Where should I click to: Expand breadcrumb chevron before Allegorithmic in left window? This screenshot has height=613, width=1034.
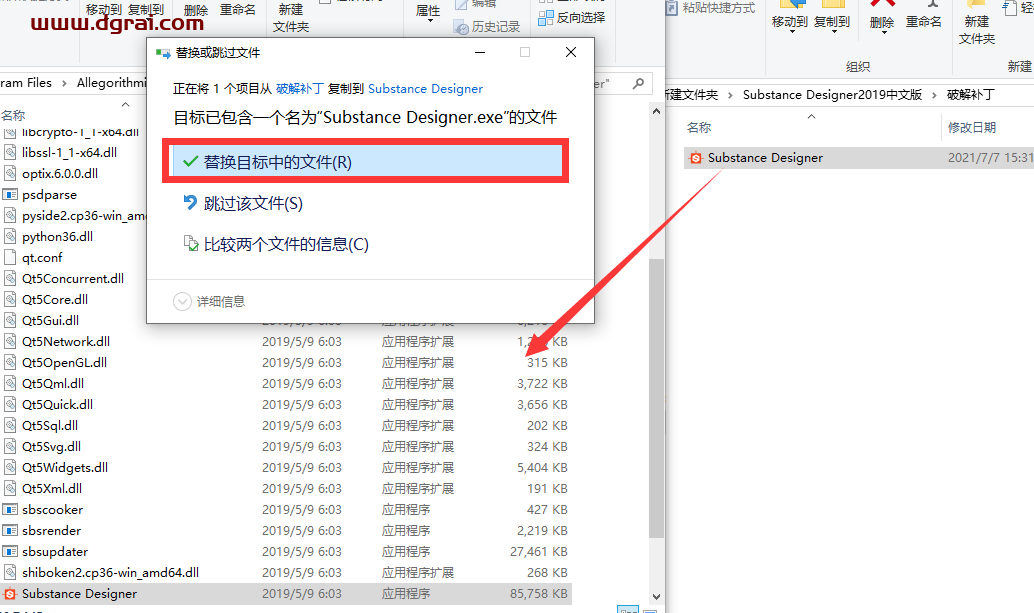tap(64, 83)
